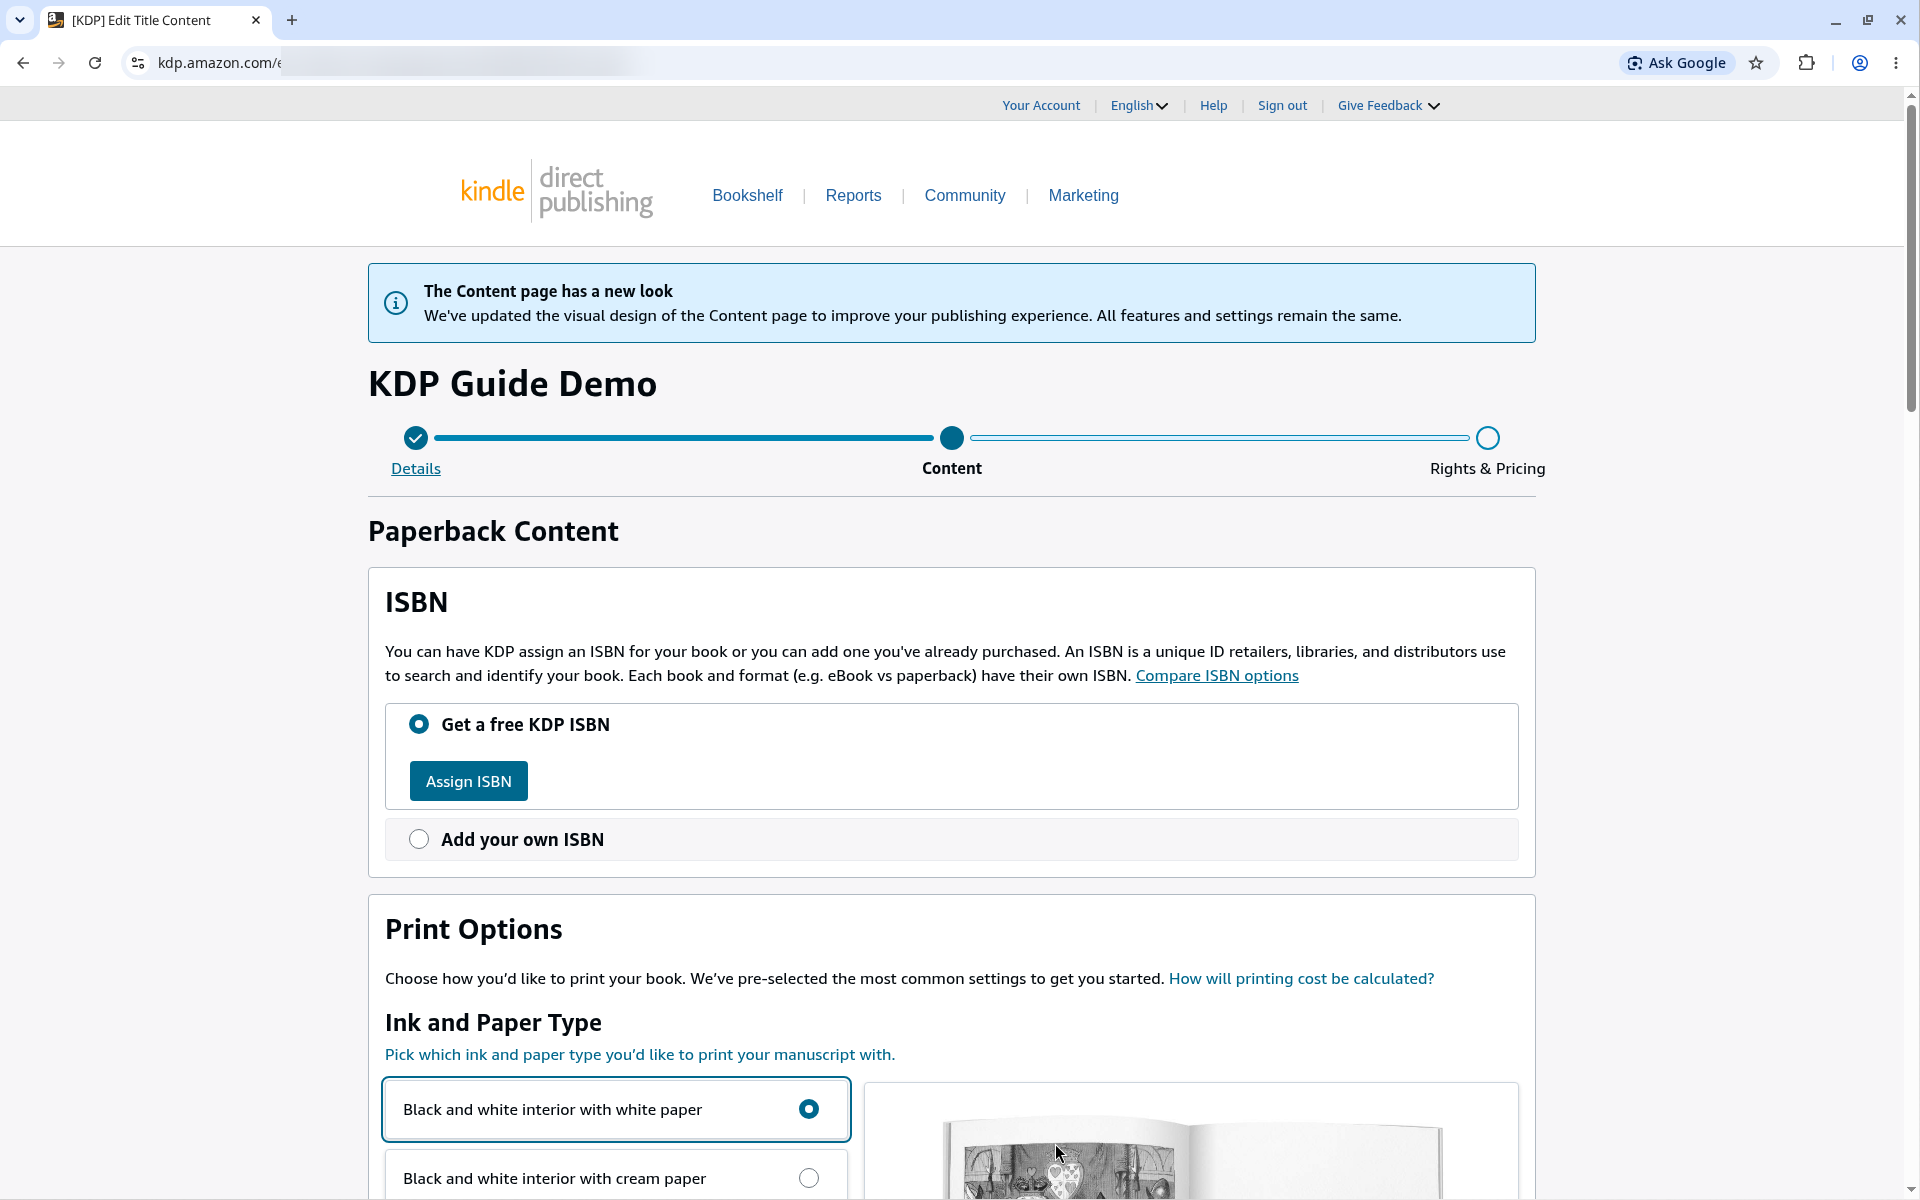Open the Chrome profile icon
The width and height of the screenshot is (1920, 1200).
[1860, 63]
